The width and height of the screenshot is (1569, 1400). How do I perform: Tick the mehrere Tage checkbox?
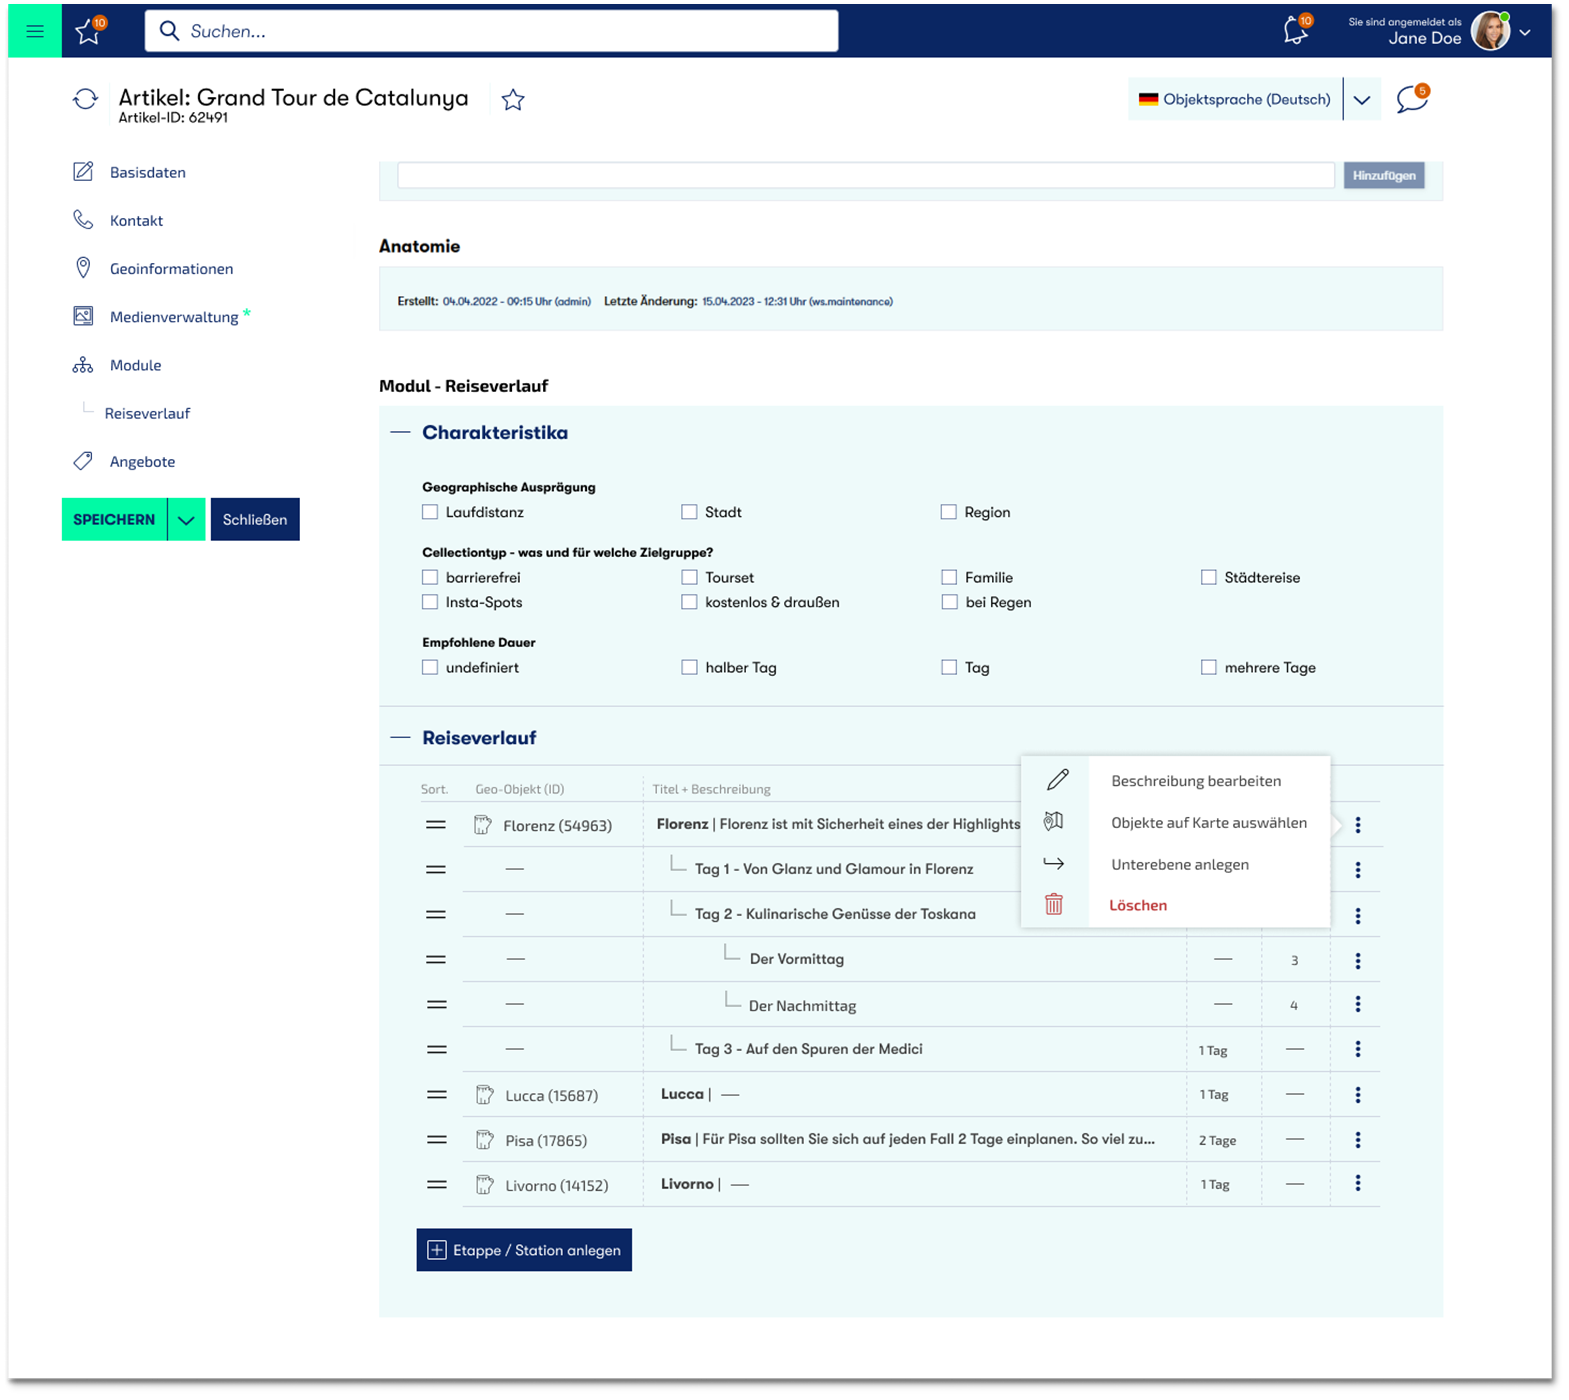pos(1209,667)
